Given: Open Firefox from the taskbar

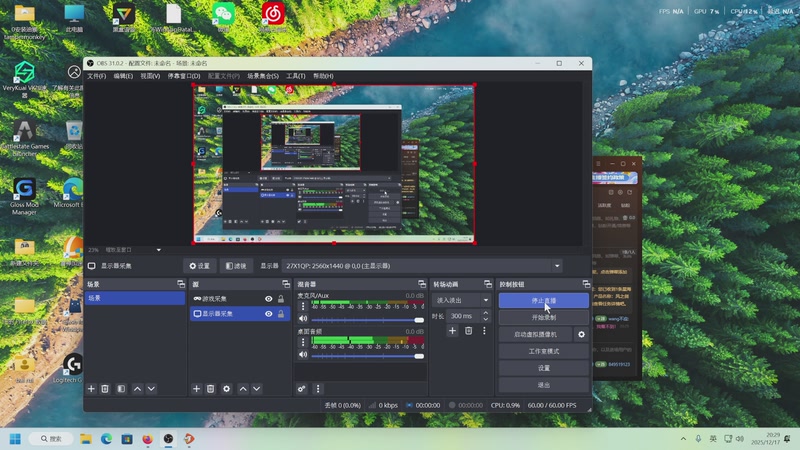Looking at the screenshot, I should tap(147, 439).
